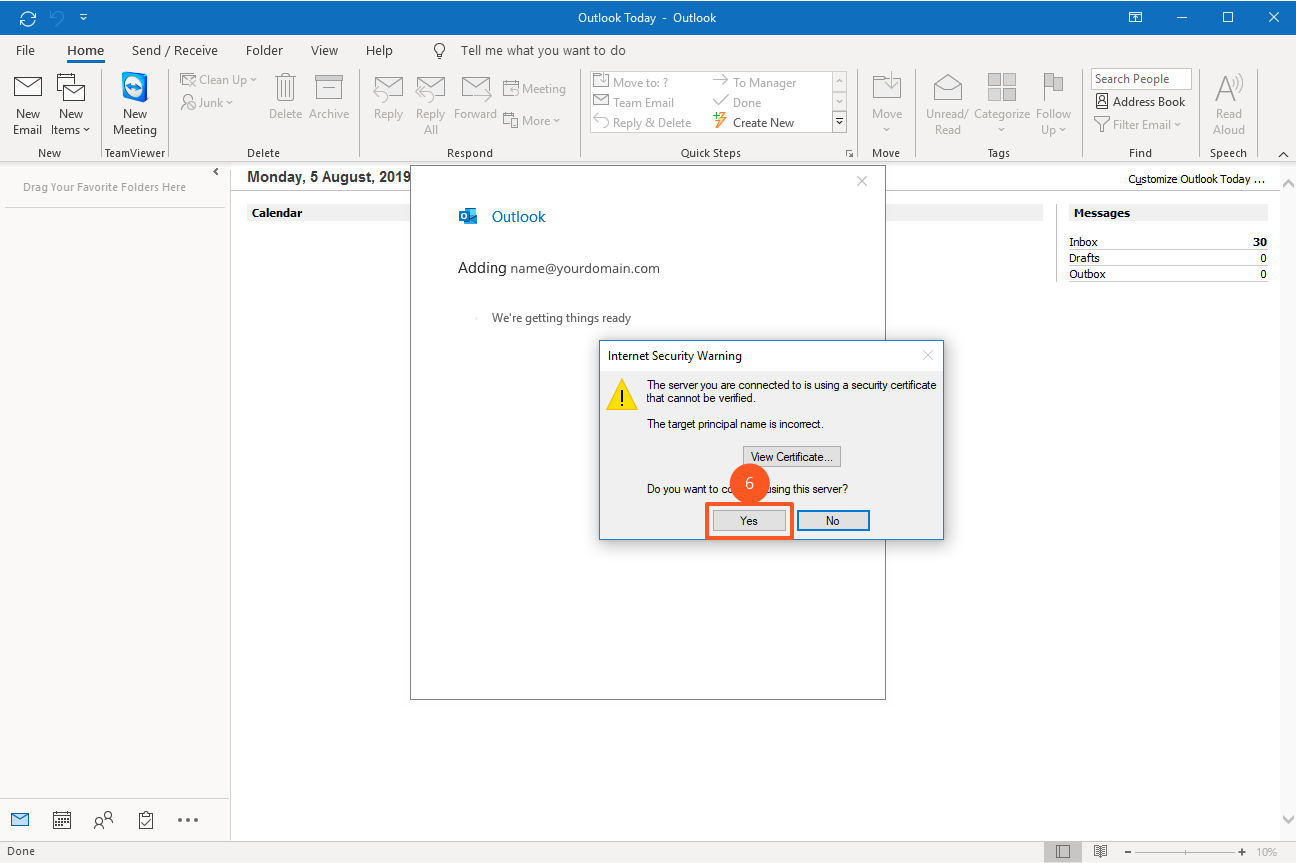Open Tasks view clipboard icon
1296x863 pixels.
pos(146,820)
